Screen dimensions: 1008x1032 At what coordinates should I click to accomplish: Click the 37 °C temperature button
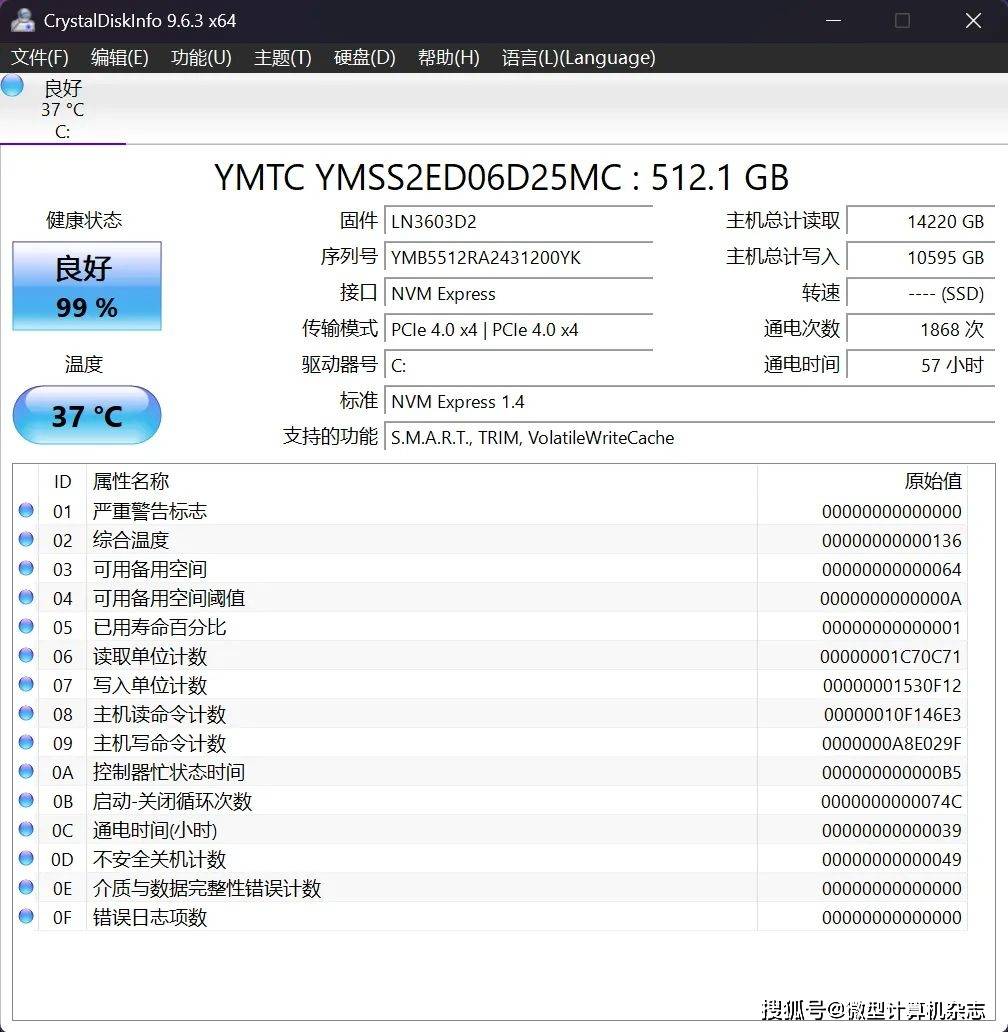[87, 415]
